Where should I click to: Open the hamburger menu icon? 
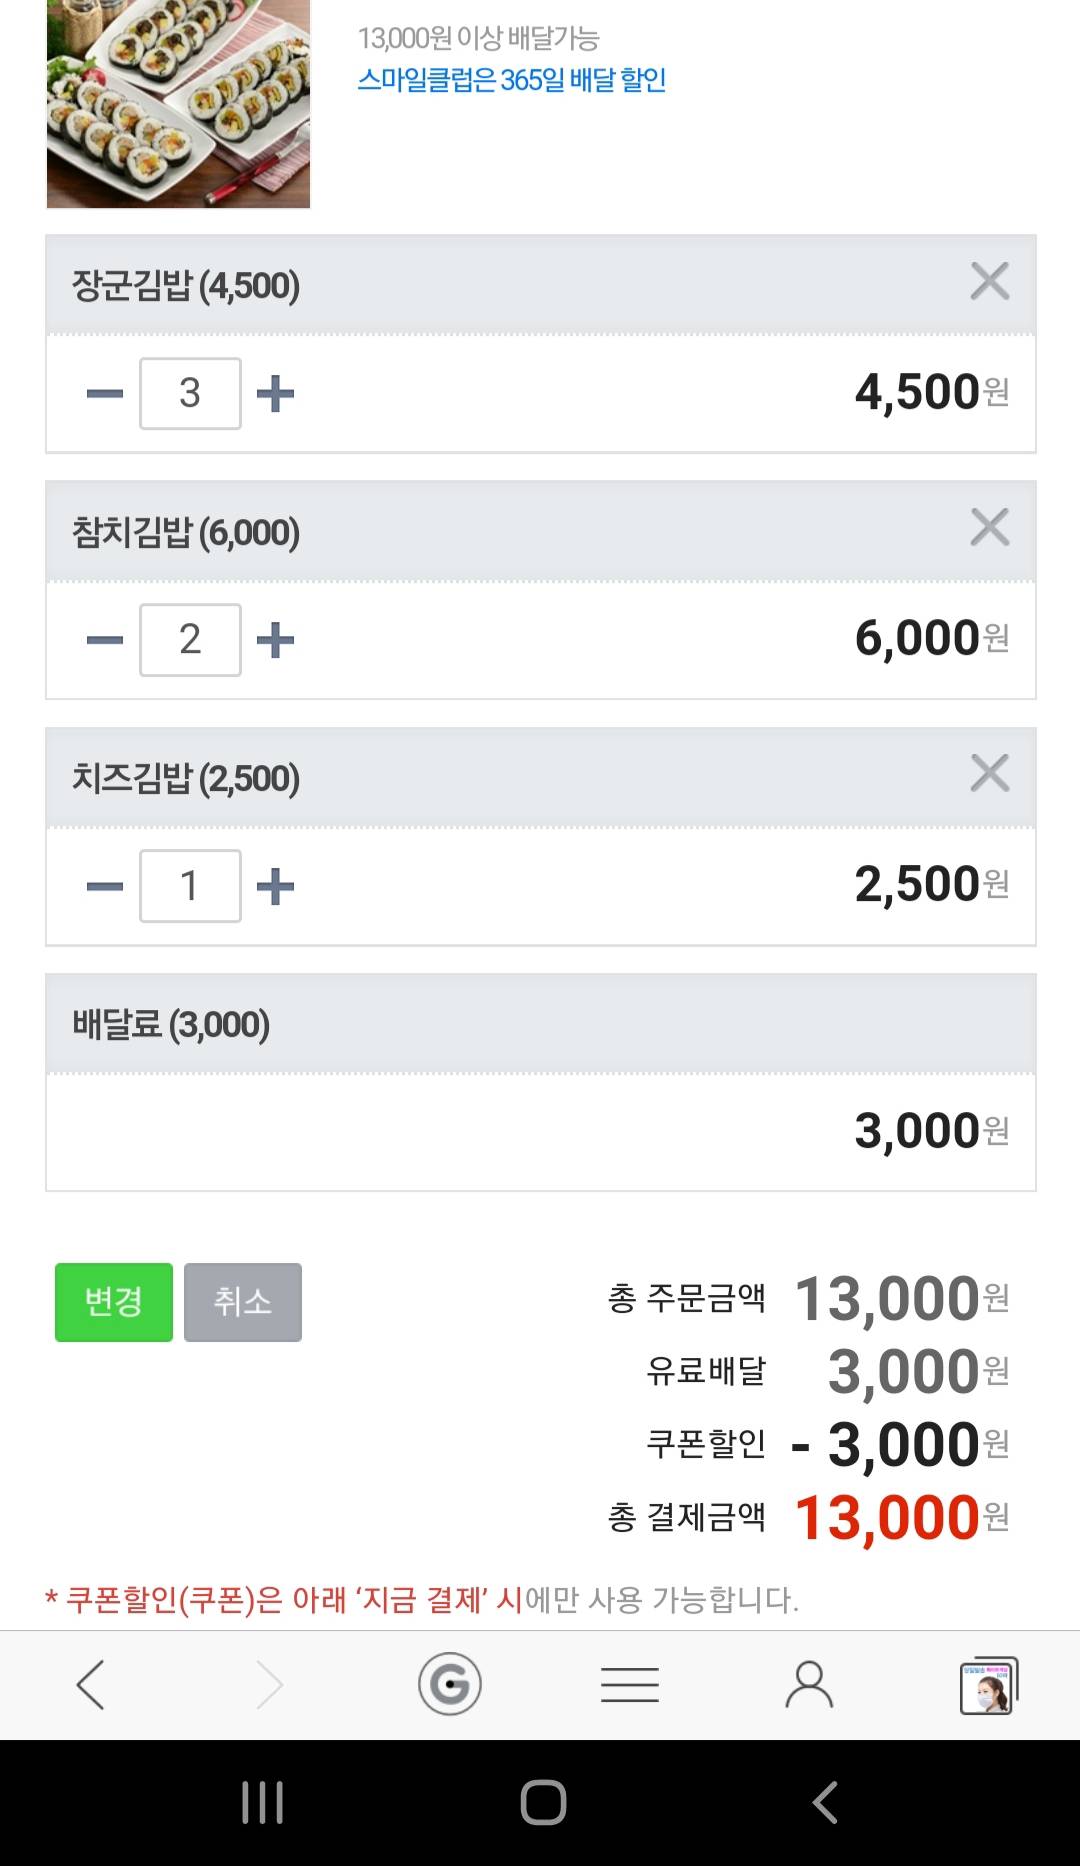[630, 1685]
